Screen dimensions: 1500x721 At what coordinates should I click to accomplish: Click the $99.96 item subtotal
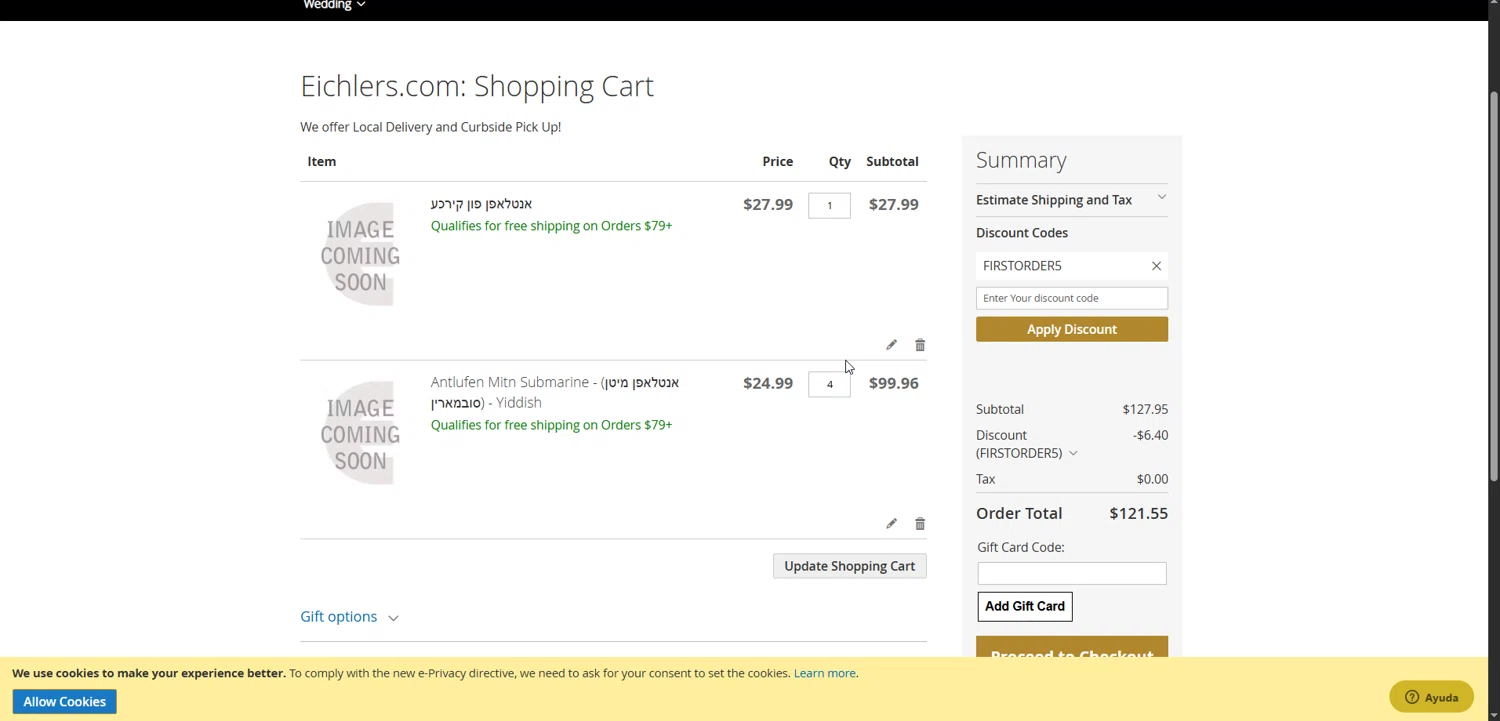[893, 383]
